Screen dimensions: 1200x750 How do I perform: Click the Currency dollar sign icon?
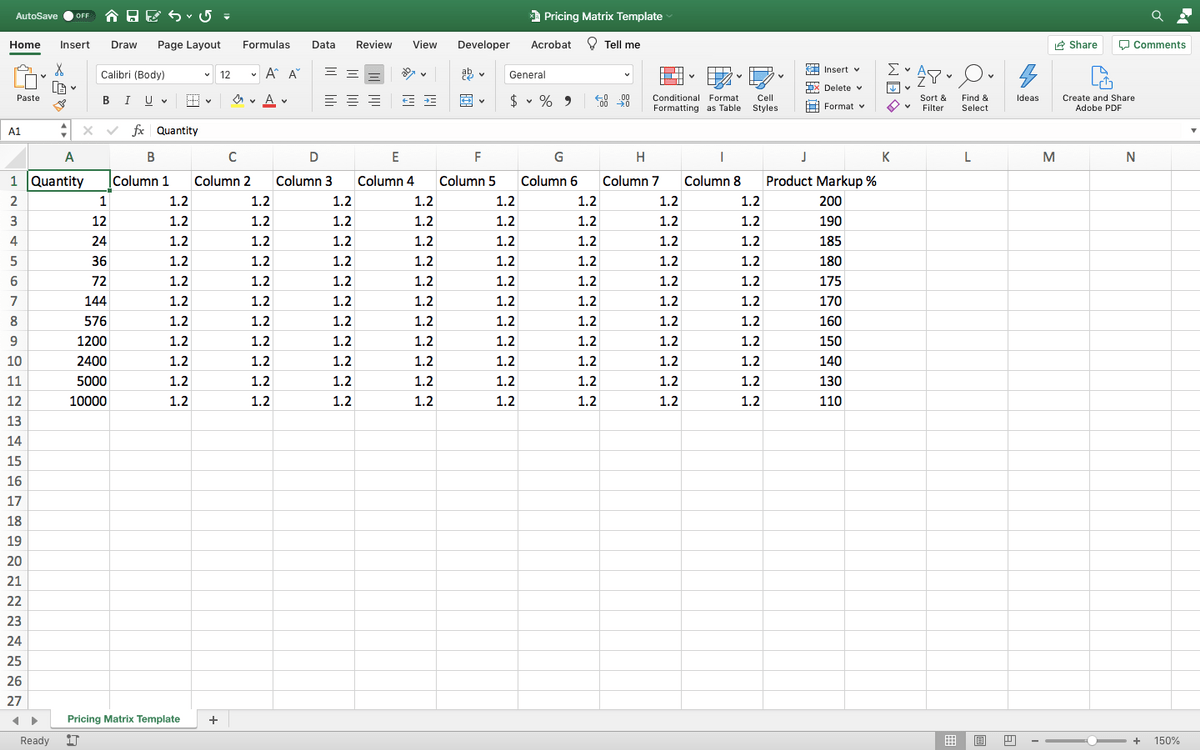pos(514,101)
